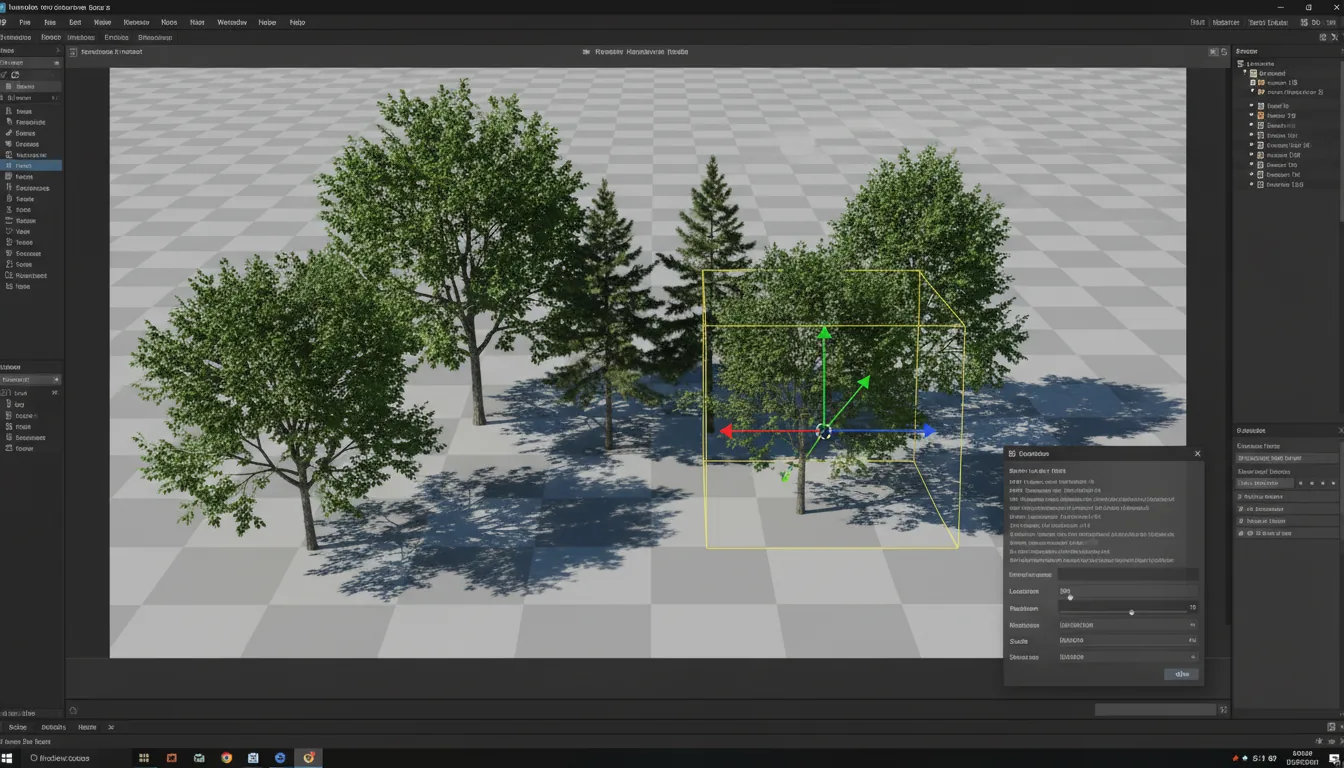
Task: Click the Help menu entry at top
Action: pos(296,22)
